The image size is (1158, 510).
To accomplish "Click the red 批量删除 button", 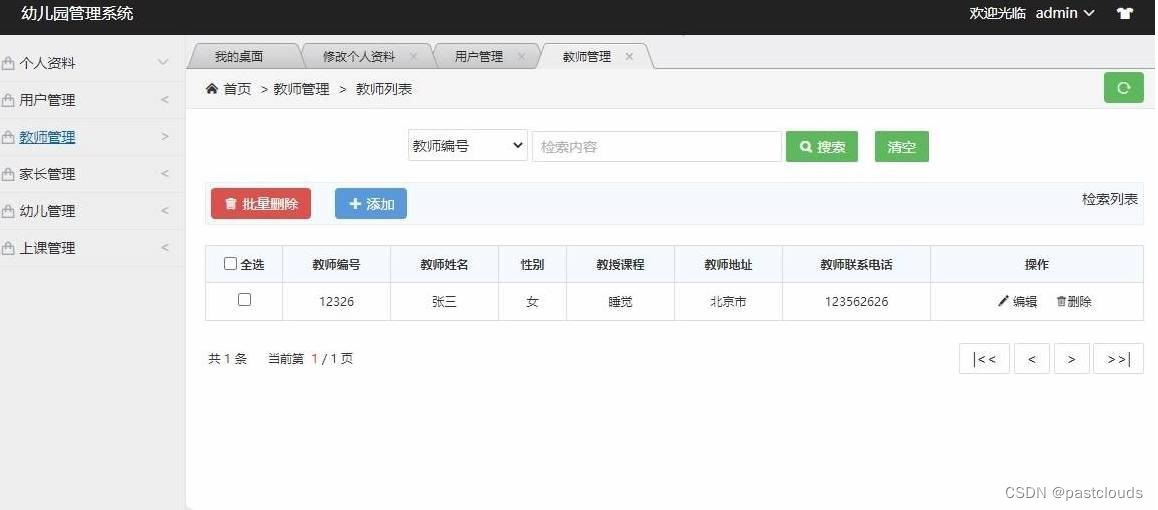I will (261, 204).
